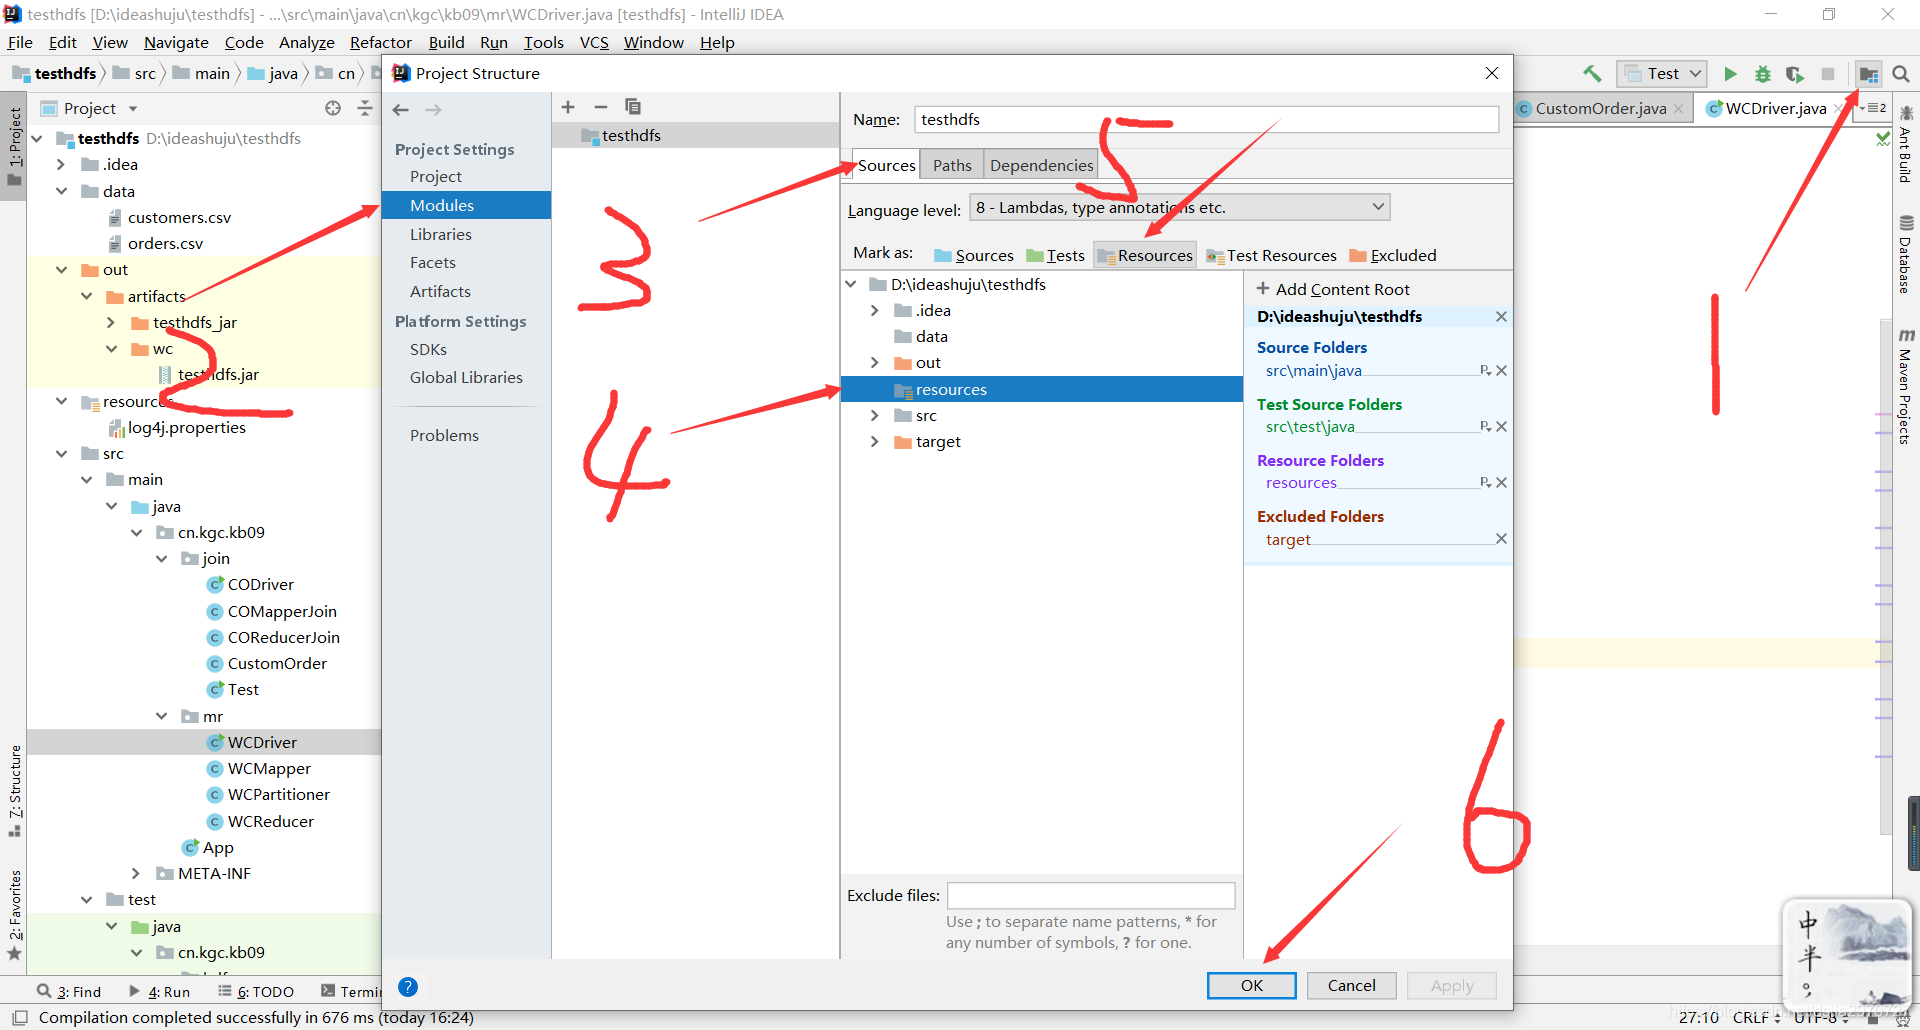Open the Maven Projects side panel
The image size is (1920, 1030).
(1906, 386)
